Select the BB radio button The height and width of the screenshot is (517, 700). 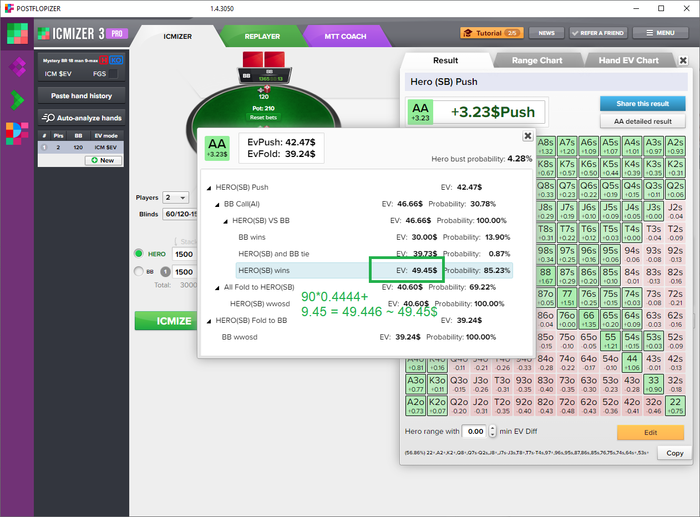tap(138, 271)
